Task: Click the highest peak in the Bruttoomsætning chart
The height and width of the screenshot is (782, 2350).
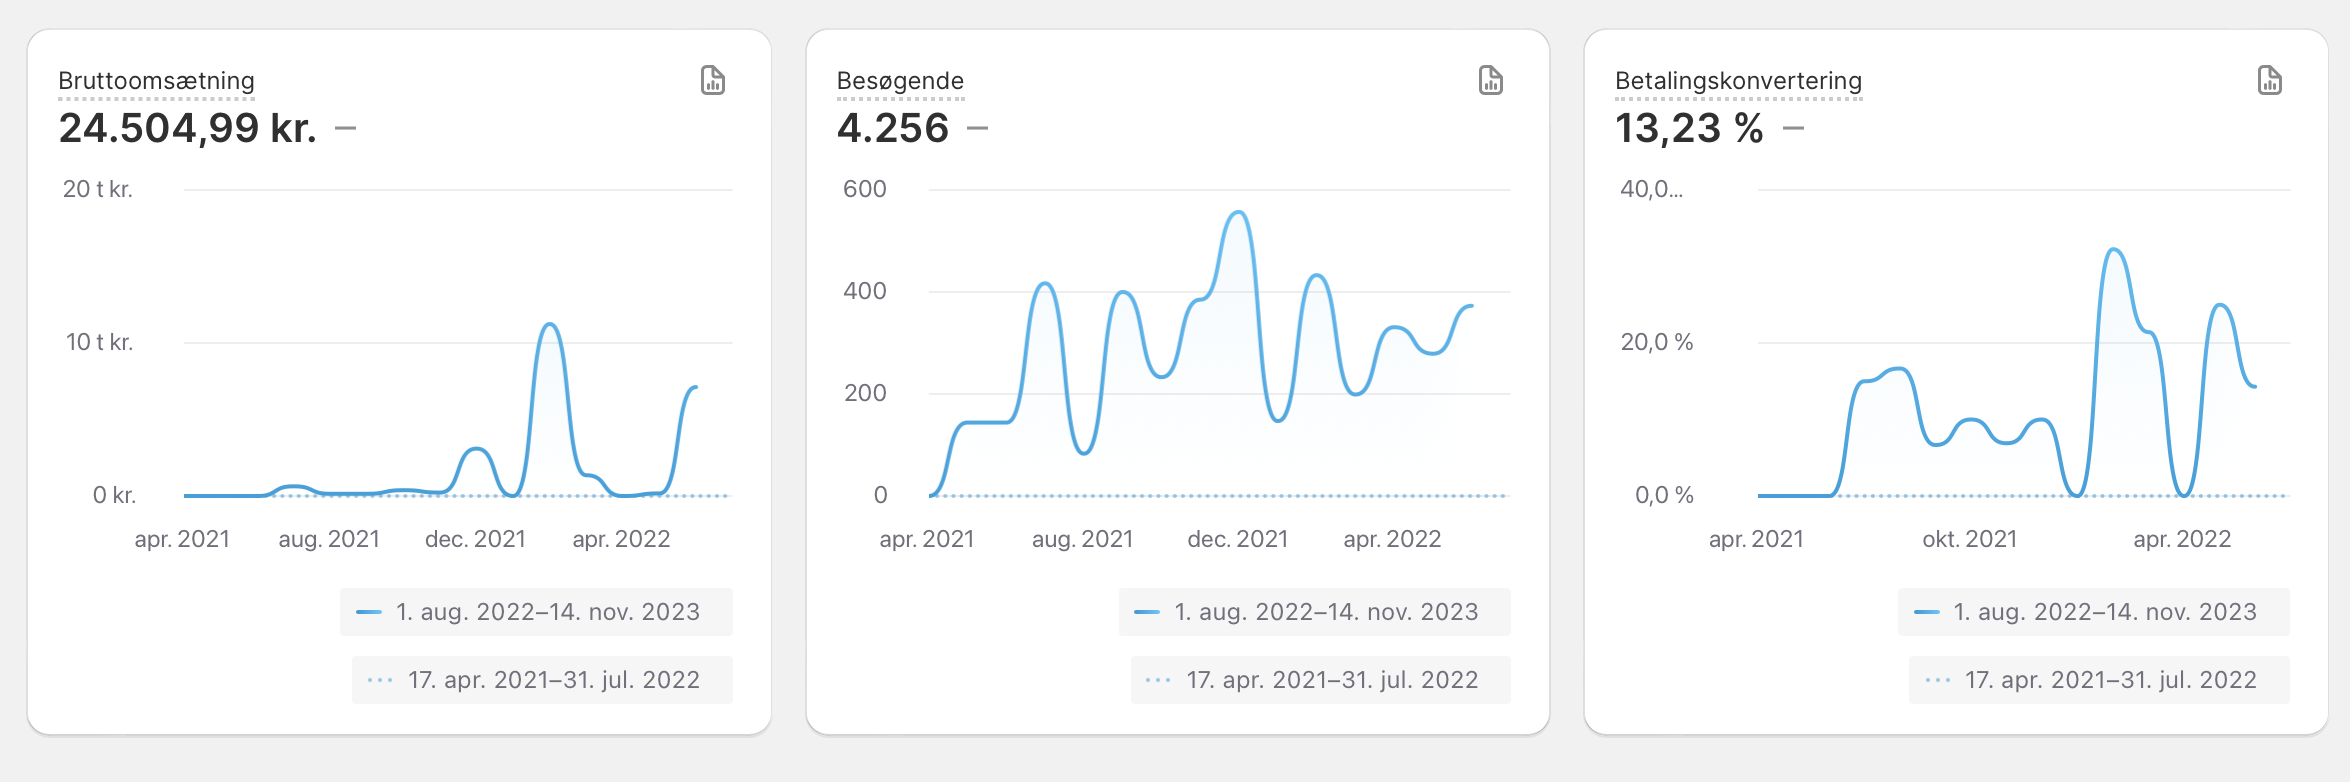Action: click(x=550, y=325)
